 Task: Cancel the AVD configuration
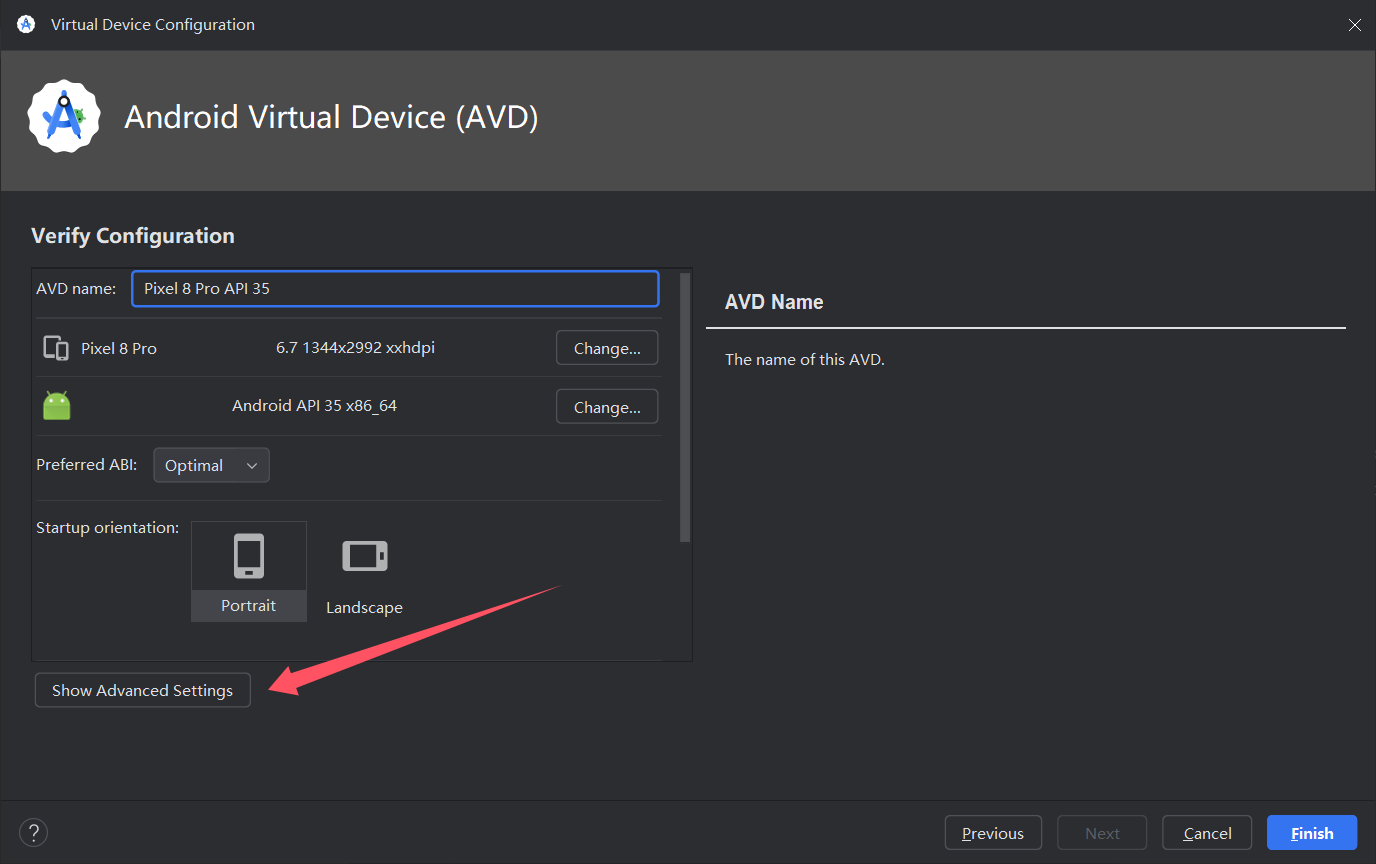pyautogui.click(x=1207, y=833)
